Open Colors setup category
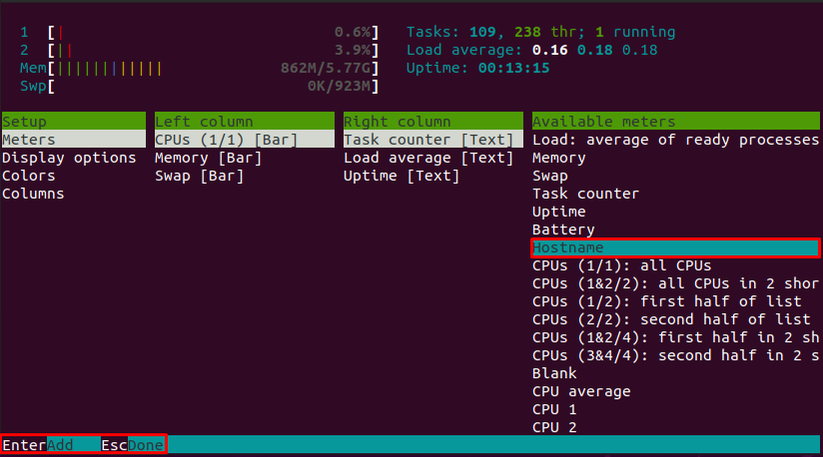The height and width of the screenshot is (457, 823). click(28, 176)
